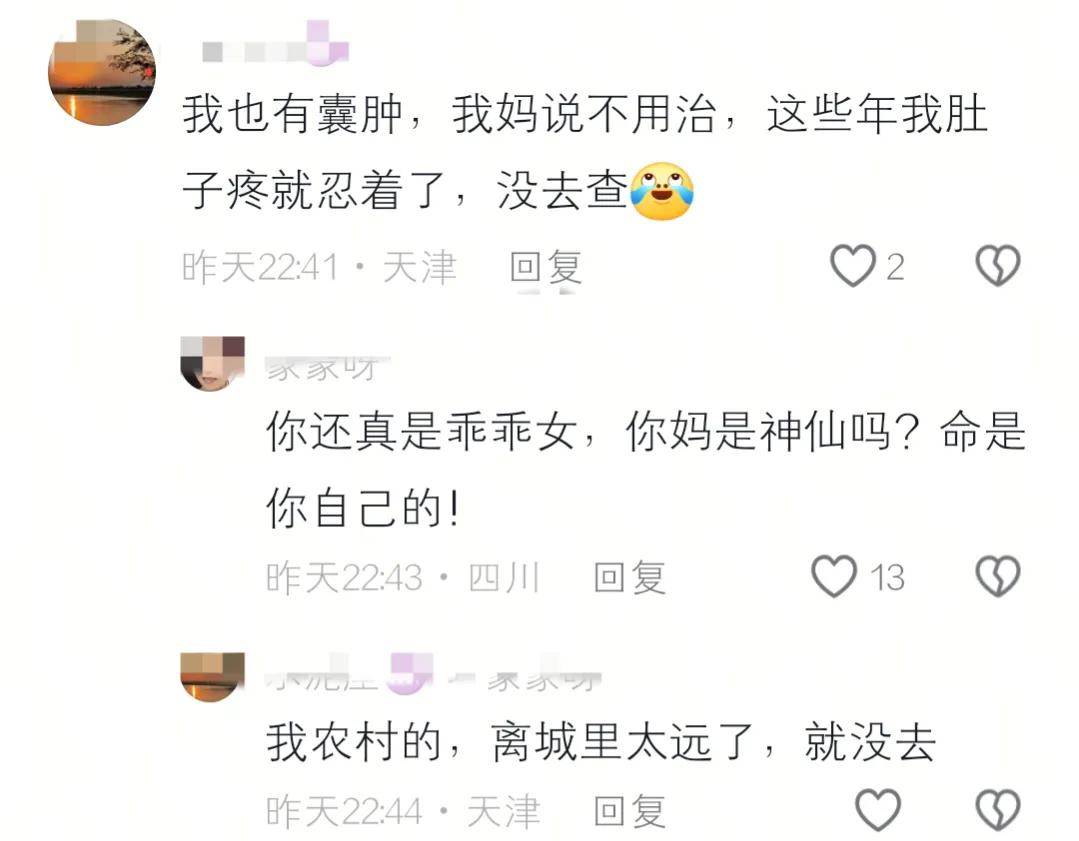Like the 我农村的 reply

pos(877,809)
